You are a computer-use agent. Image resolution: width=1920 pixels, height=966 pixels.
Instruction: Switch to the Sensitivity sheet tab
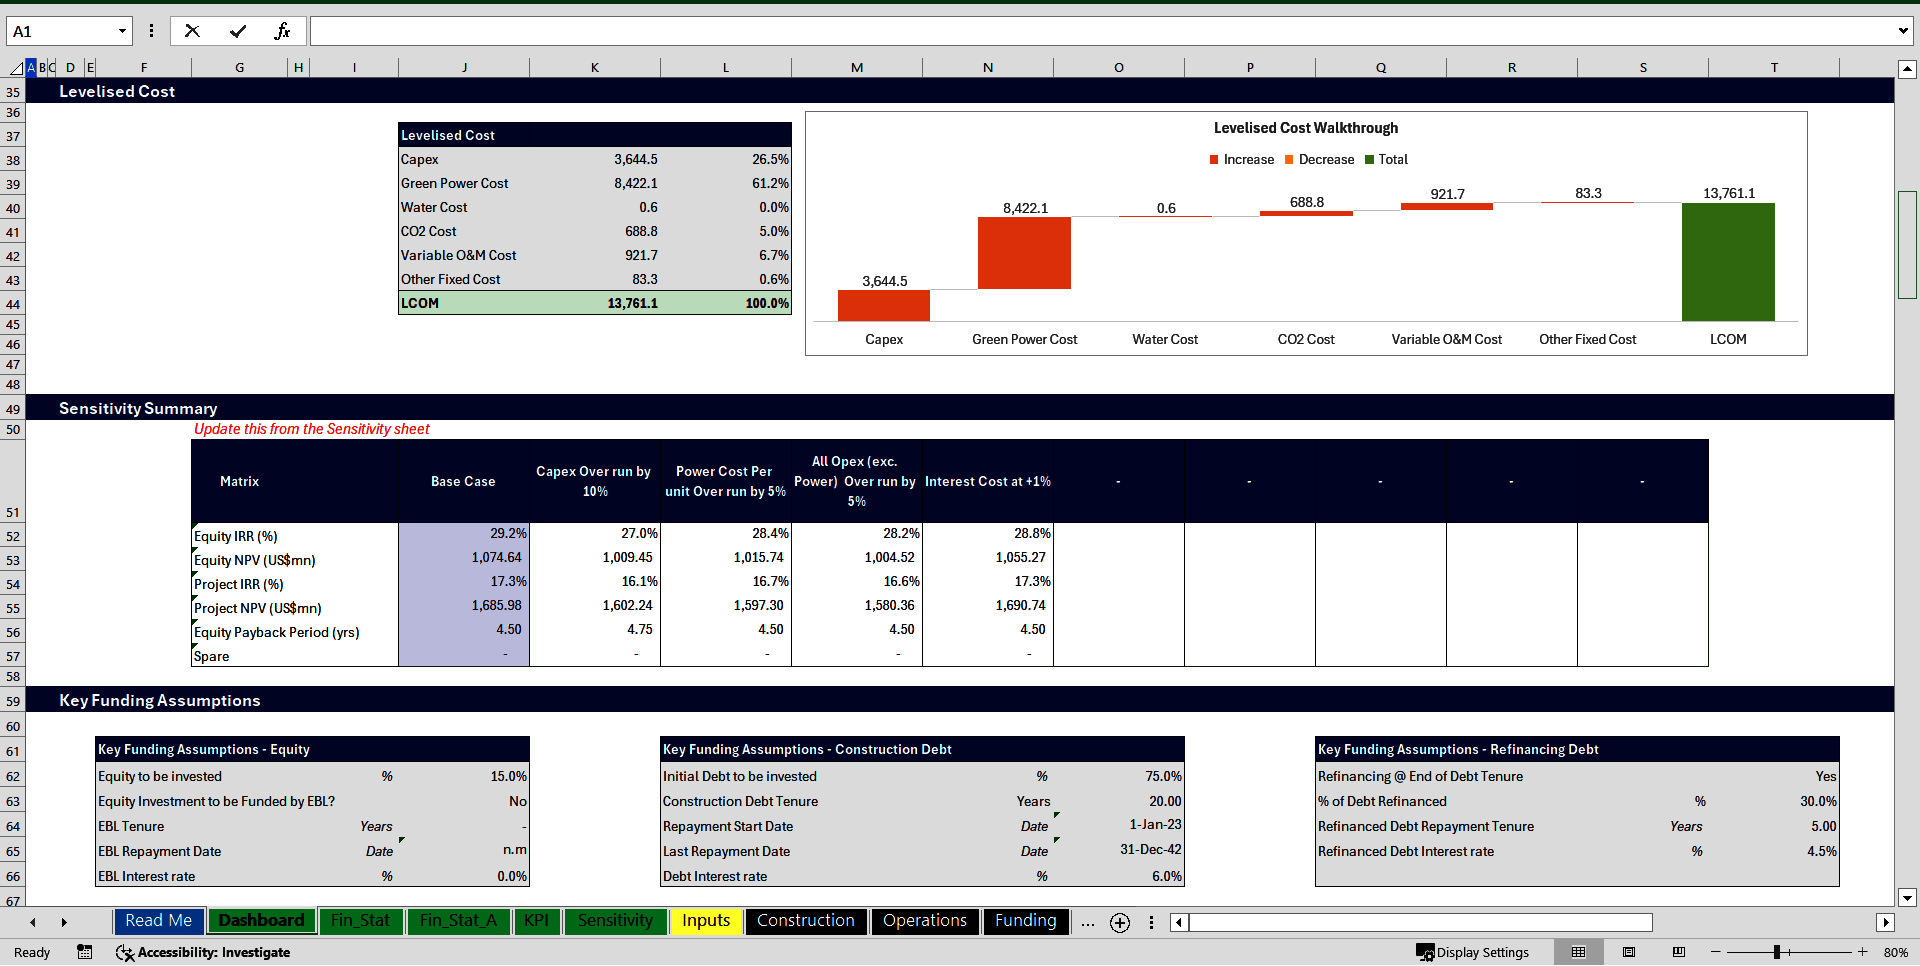[x=615, y=921]
